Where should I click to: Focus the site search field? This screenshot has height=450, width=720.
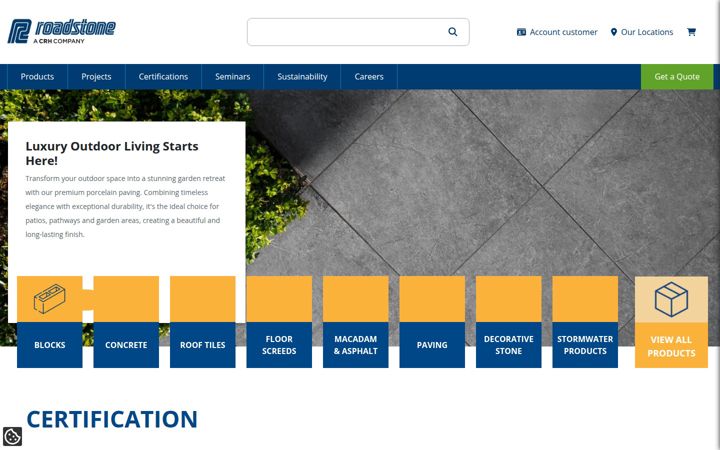tap(358, 32)
